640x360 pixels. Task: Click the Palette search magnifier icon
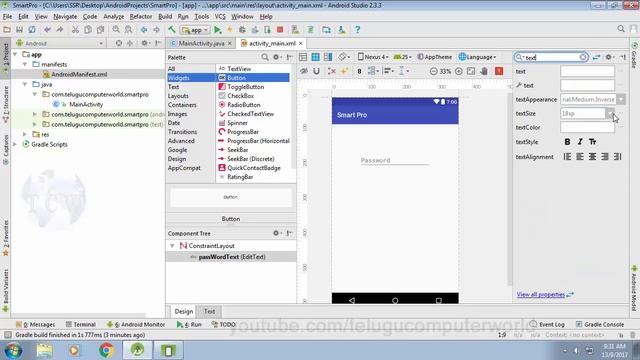pyautogui.click(x=265, y=57)
